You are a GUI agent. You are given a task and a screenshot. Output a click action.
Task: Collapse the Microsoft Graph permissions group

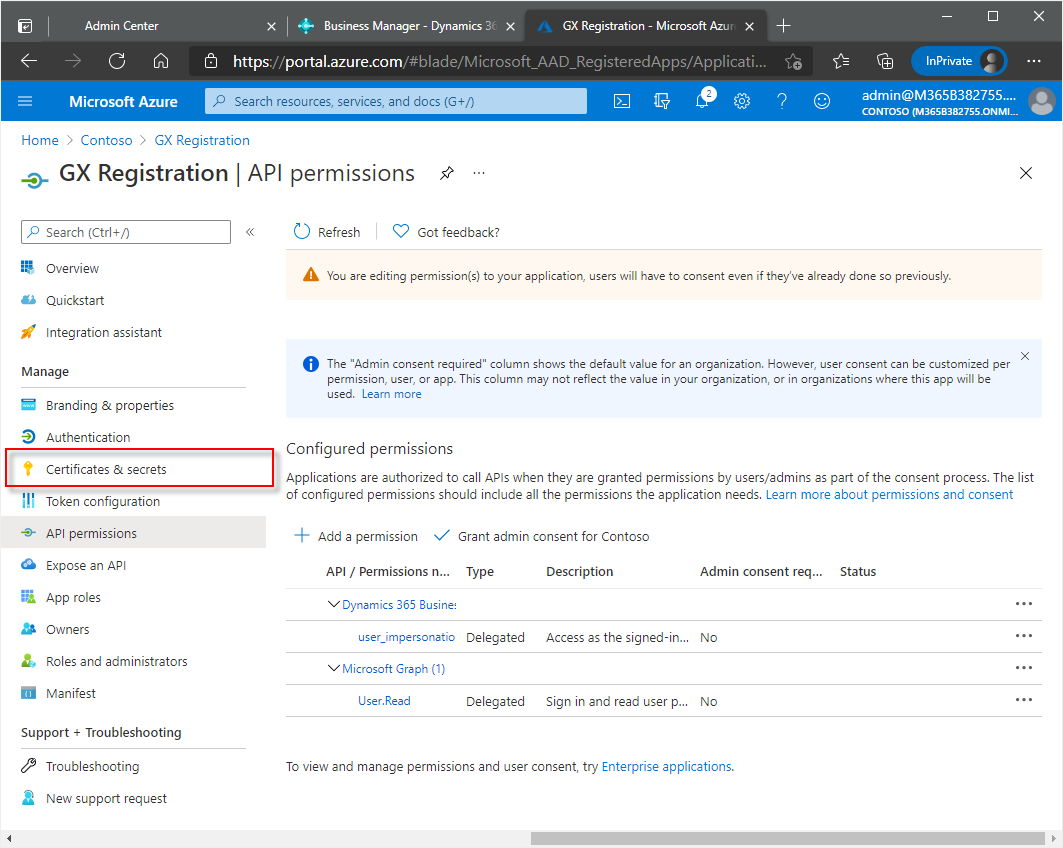(x=334, y=669)
